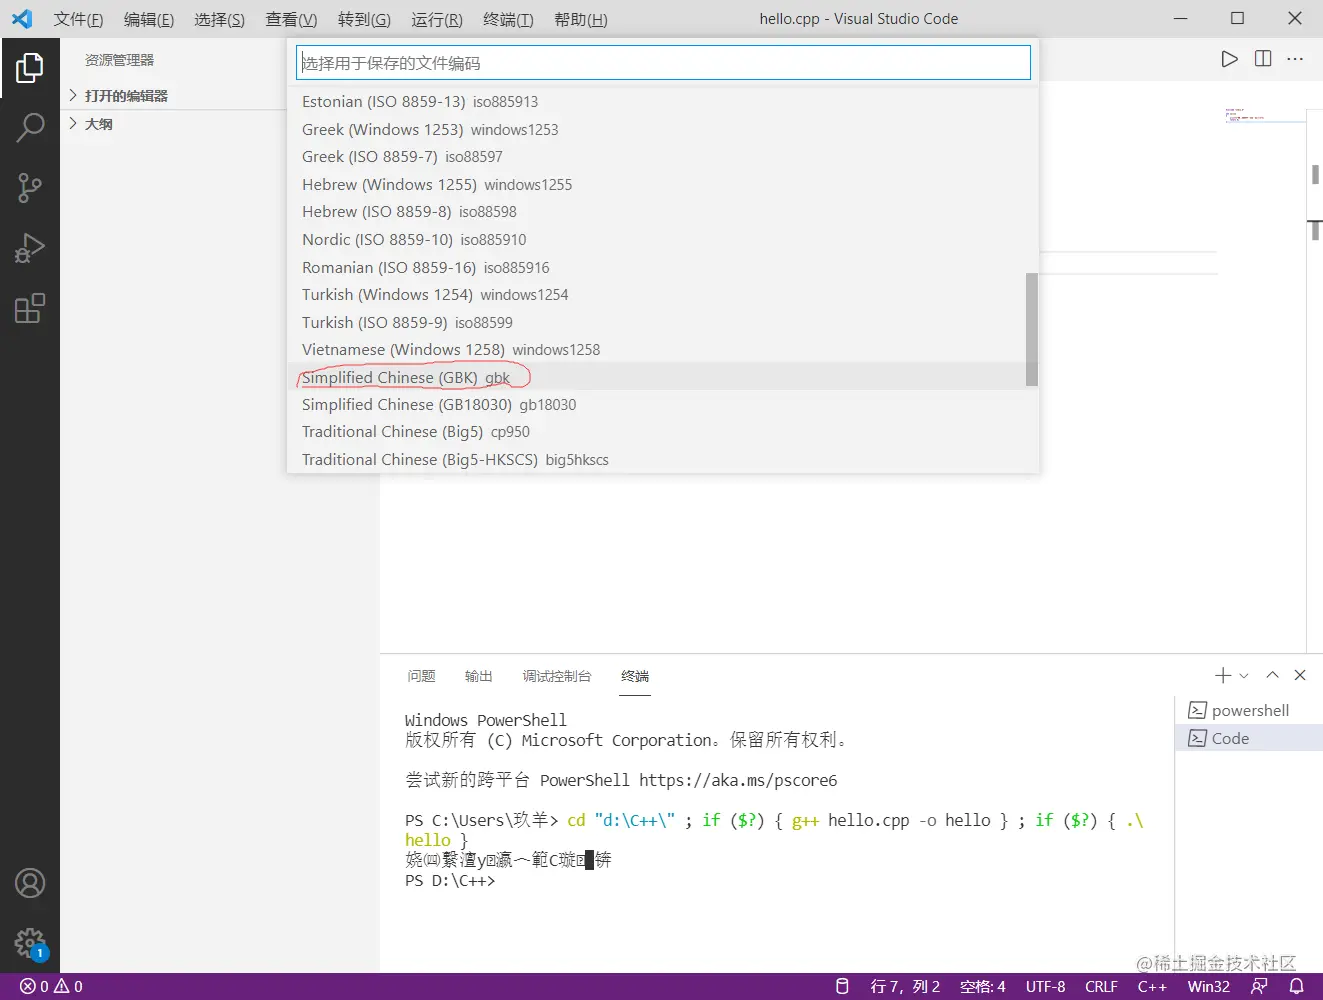This screenshot has width=1323, height=1000.
Task: Run the code with the play icon
Action: click(x=1229, y=59)
